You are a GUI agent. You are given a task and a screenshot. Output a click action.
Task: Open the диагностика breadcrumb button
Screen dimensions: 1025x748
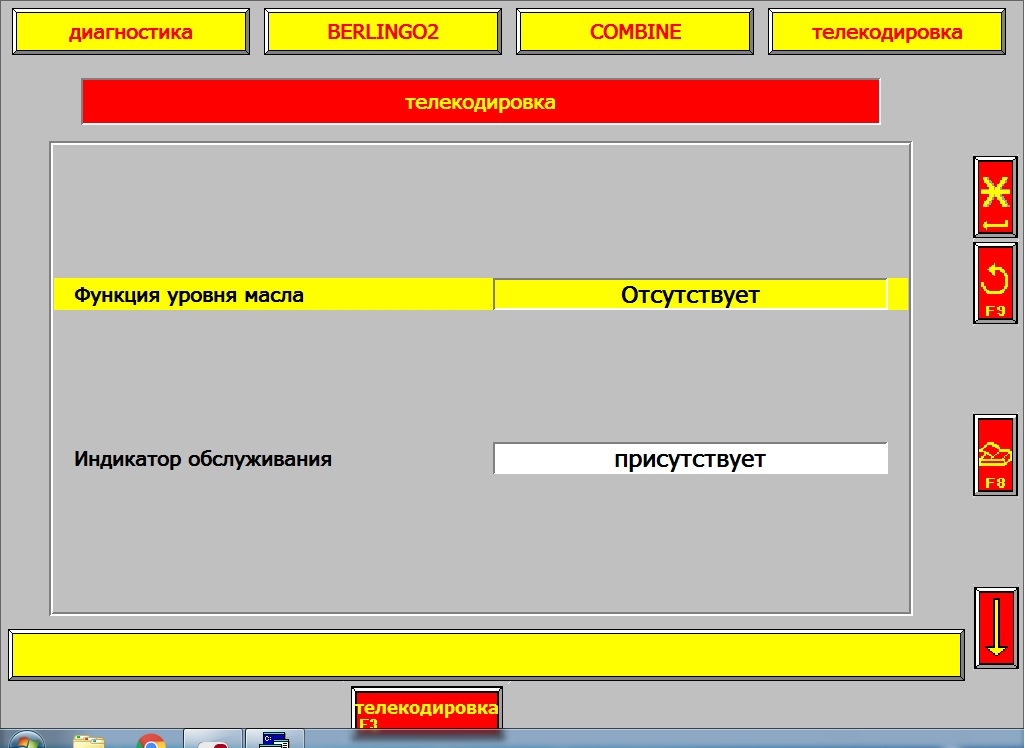click(x=131, y=31)
